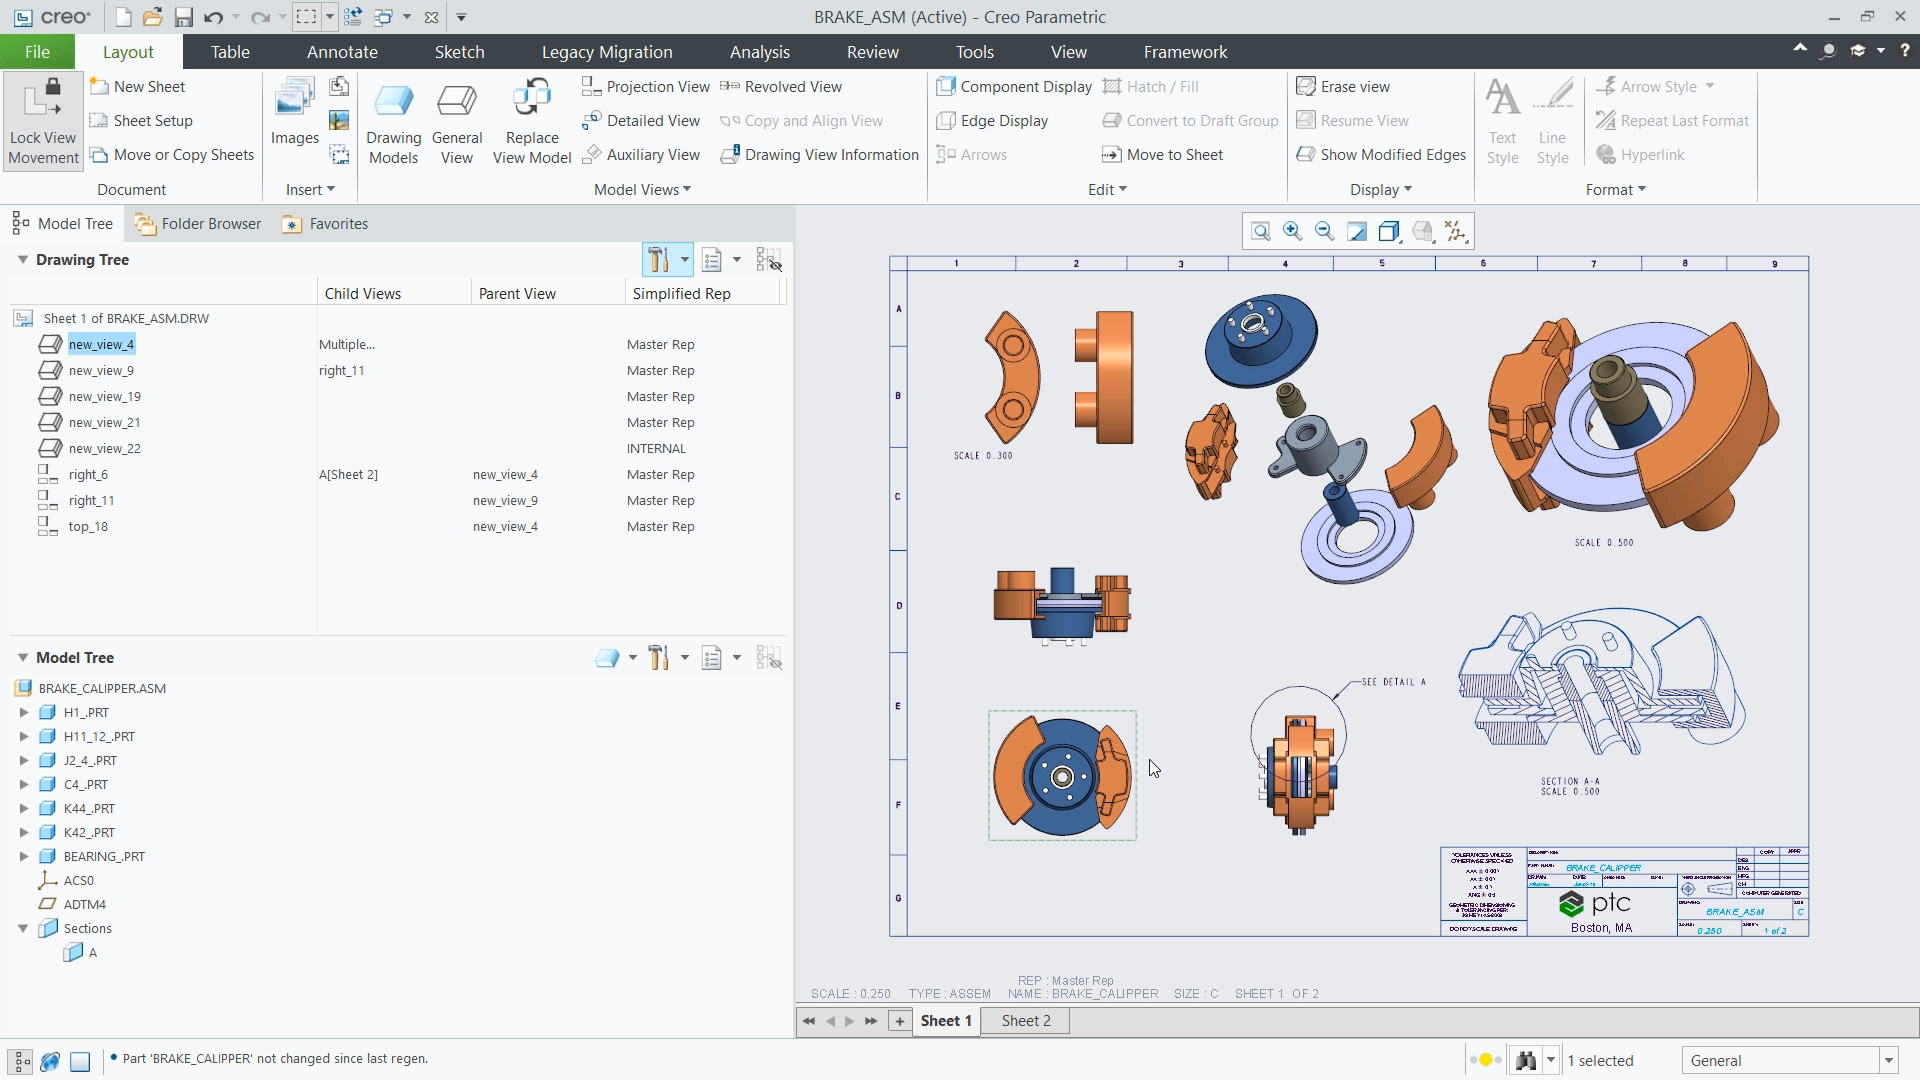The height and width of the screenshot is (1080, 1920).
Task: Expand the Format group dropdown
Action: coord(1616,190)
